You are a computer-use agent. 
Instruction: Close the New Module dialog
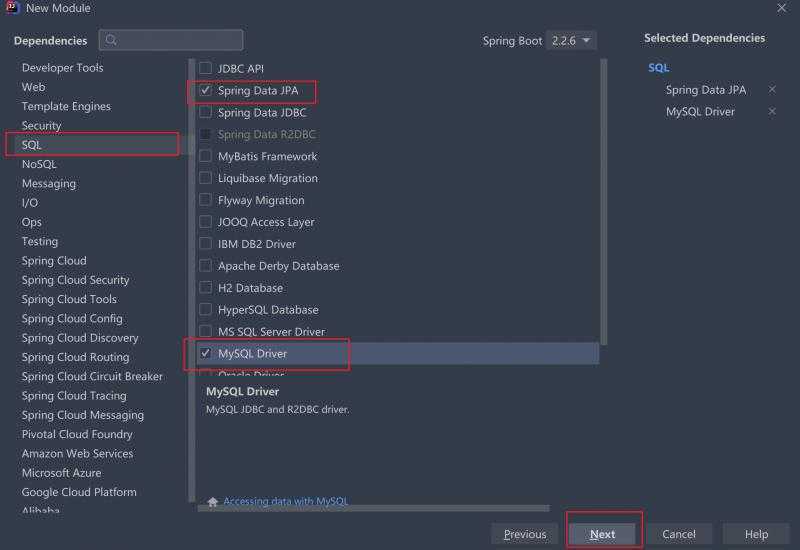tap(781, 8)
